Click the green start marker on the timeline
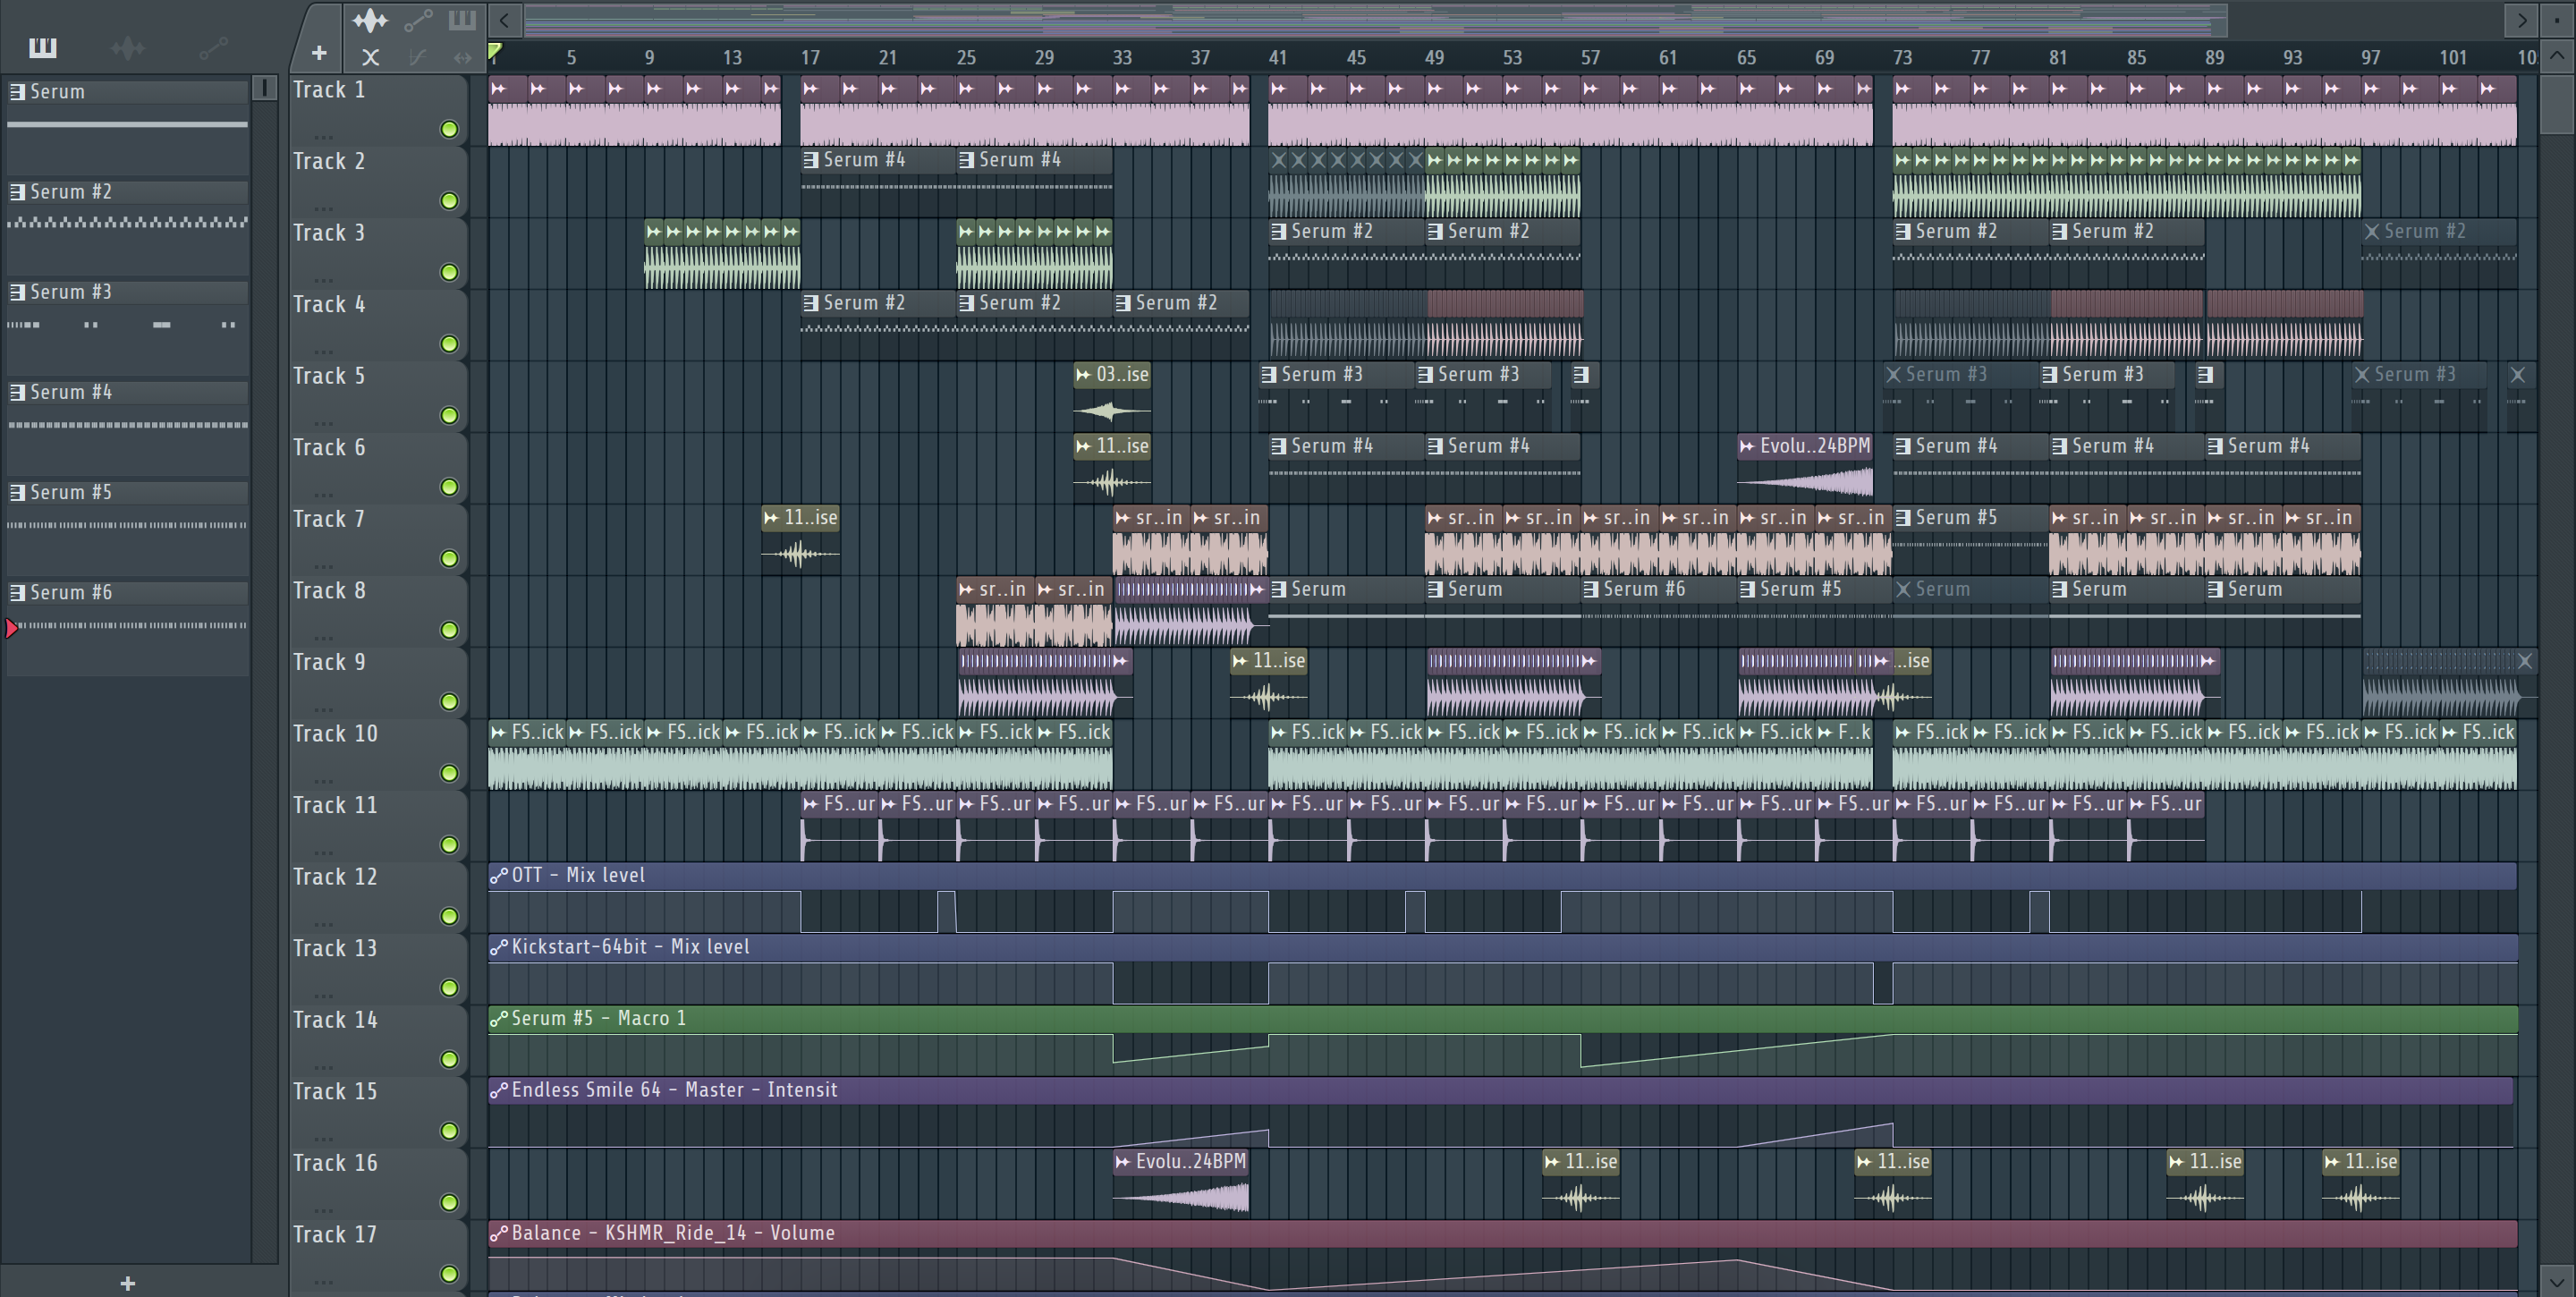2576x1297 pixels. (x=494, y=51)
